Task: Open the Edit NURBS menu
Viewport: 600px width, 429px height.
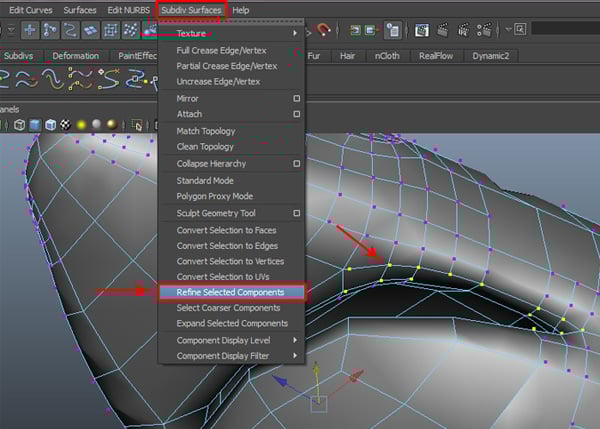Action: click(128, 9)
